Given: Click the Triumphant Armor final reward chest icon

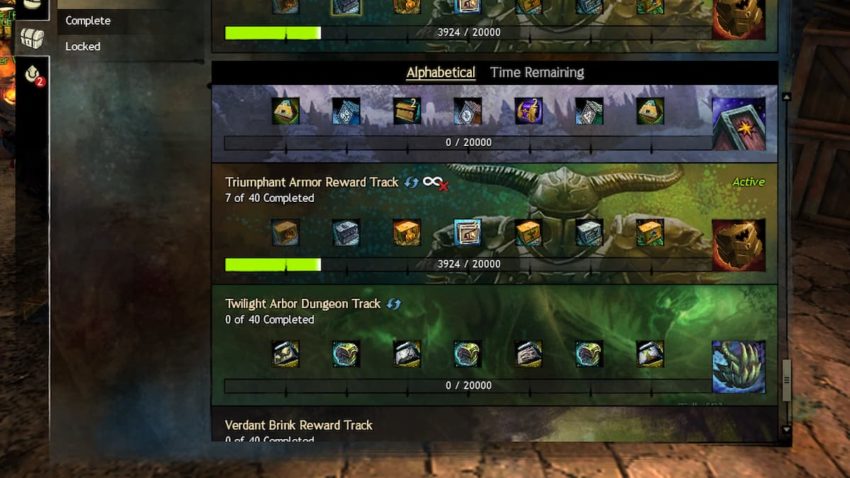Looking at the screenshot, I should coord(738,245).
